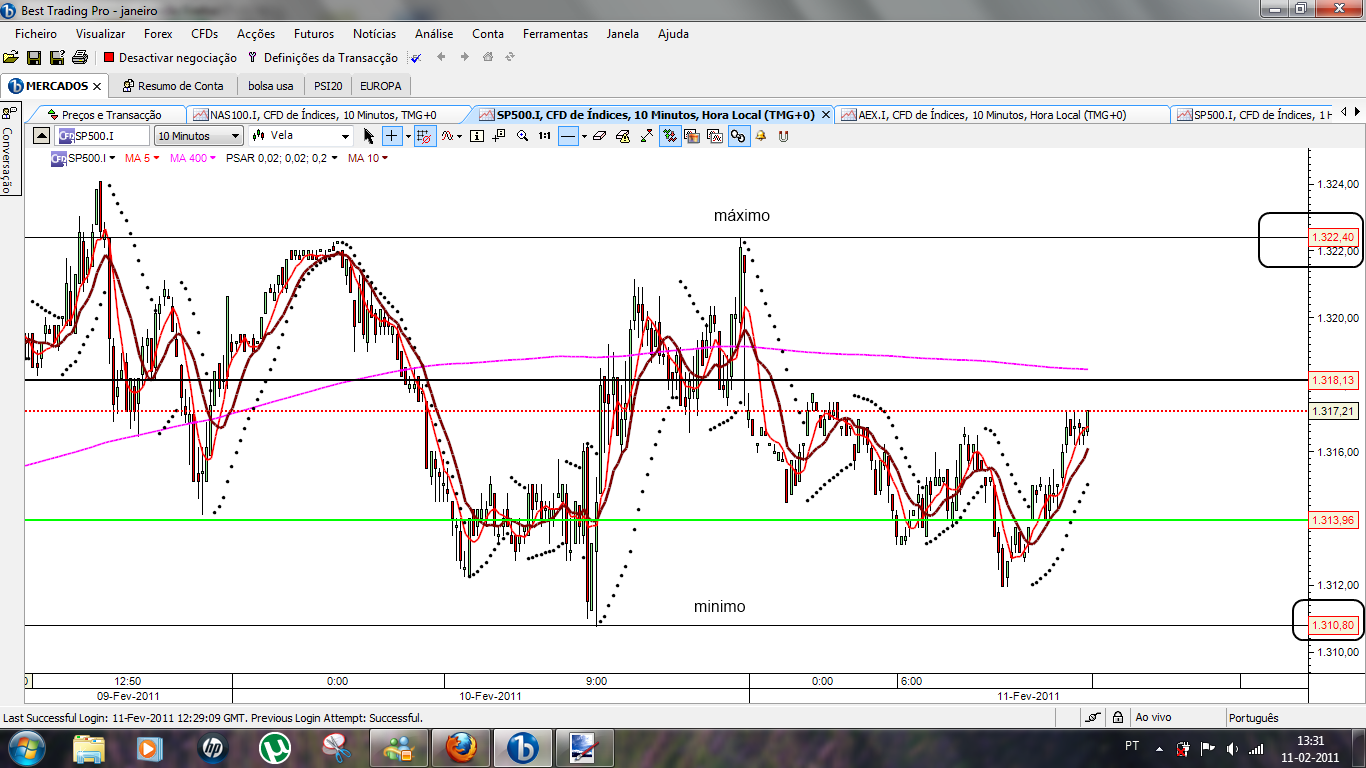Expand the line tool dropdown arrow
Image resolution: width=1366 pixels, height=768 pixels.
(583, 135)
